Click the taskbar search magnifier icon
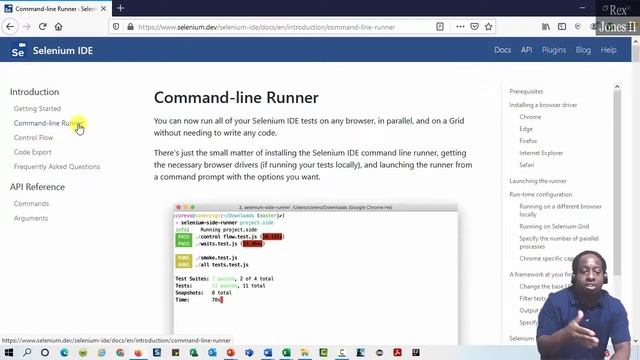 [27, 353]
